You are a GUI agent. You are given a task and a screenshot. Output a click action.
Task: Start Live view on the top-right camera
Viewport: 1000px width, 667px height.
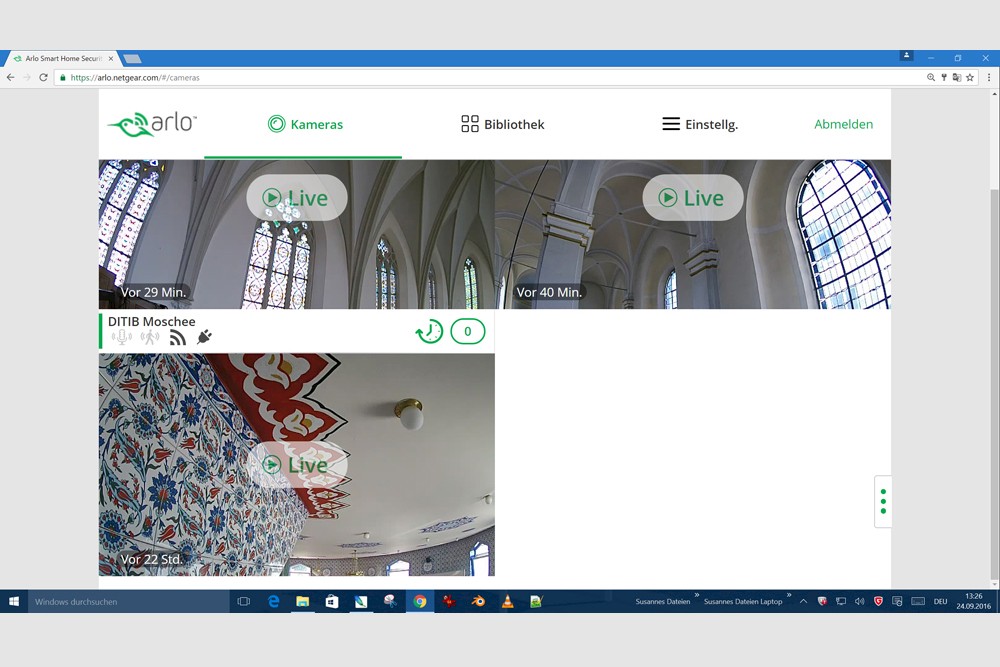coord(692,198)
